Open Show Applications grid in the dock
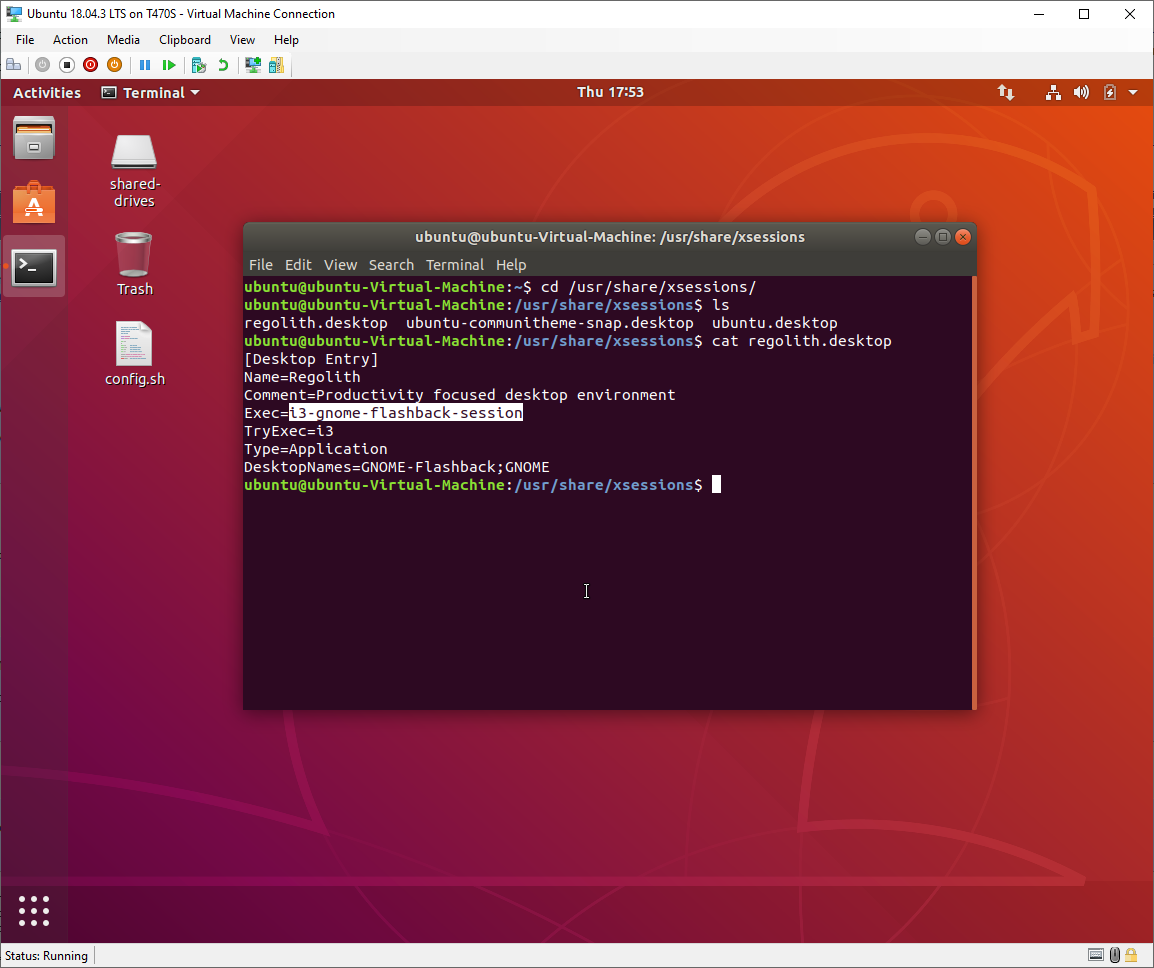1154x968 pixels. coord(33,910)
